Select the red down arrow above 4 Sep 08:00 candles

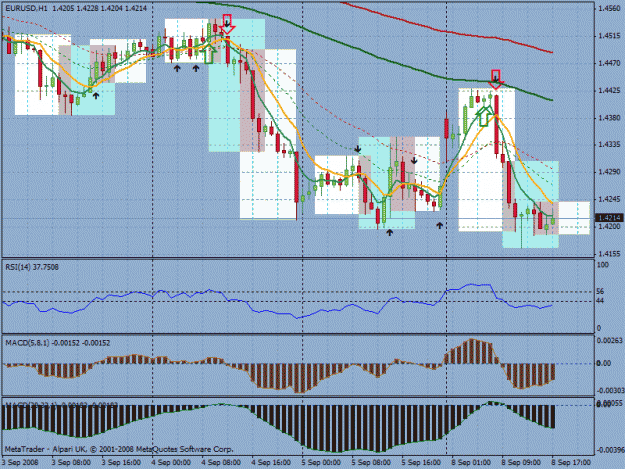click(x=227, y=24)
